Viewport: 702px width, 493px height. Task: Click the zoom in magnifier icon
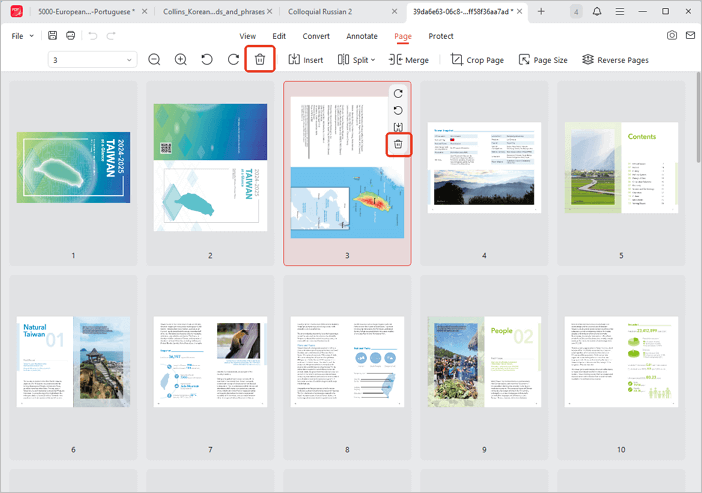coord(181,60)
